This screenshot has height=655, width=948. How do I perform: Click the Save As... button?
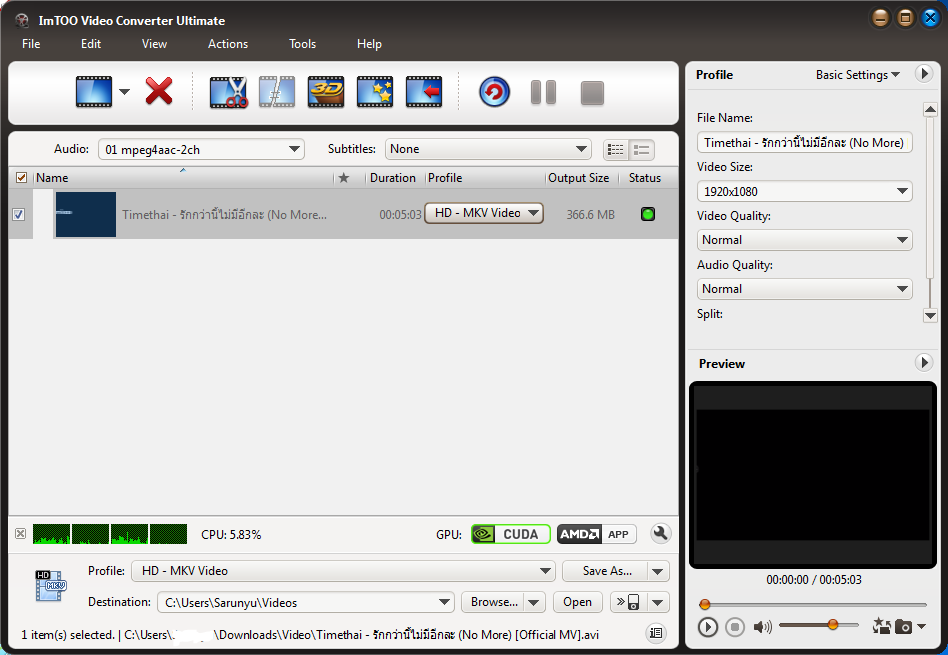[x=605, y=571]
